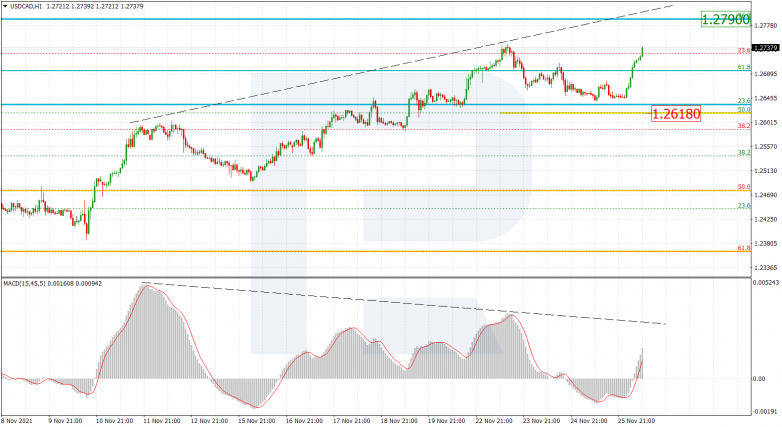Click the 22 Nov 21:00 time label
The image size is (782, 427).
point(495,421)
